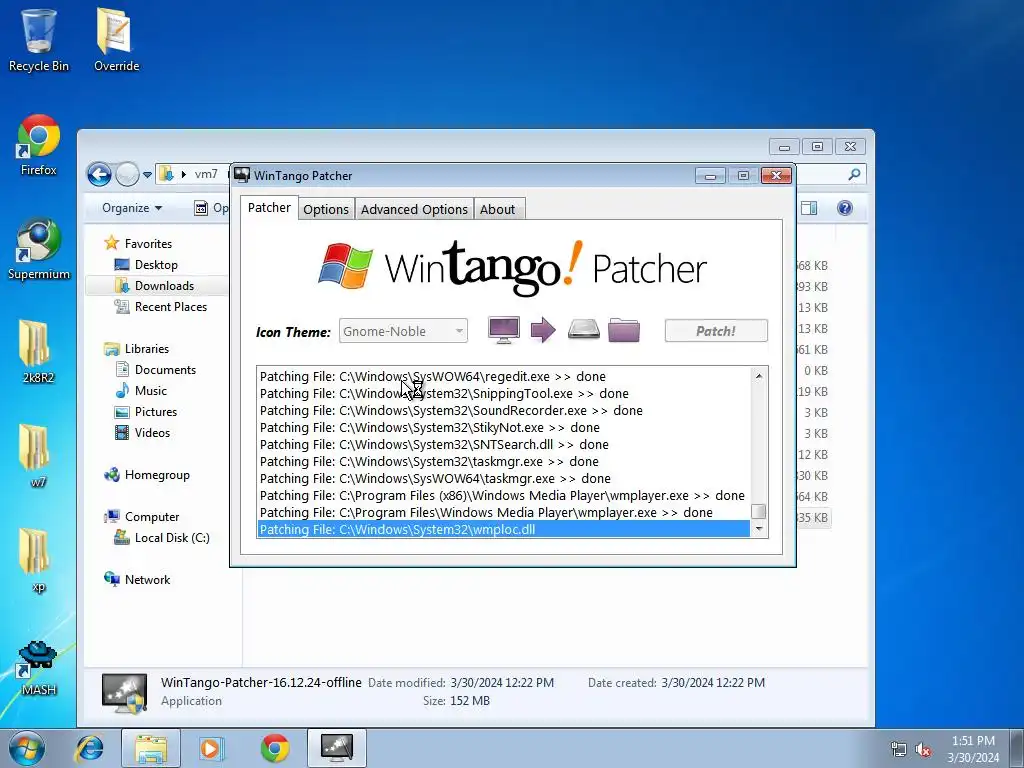Select the SnippingTool.exe log line
Screen dimensions: 1024x768
point(504,393)
